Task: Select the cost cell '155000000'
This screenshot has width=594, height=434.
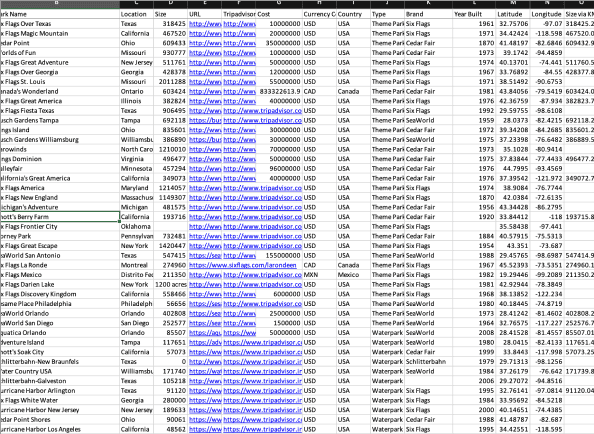Action: point(279,256)
